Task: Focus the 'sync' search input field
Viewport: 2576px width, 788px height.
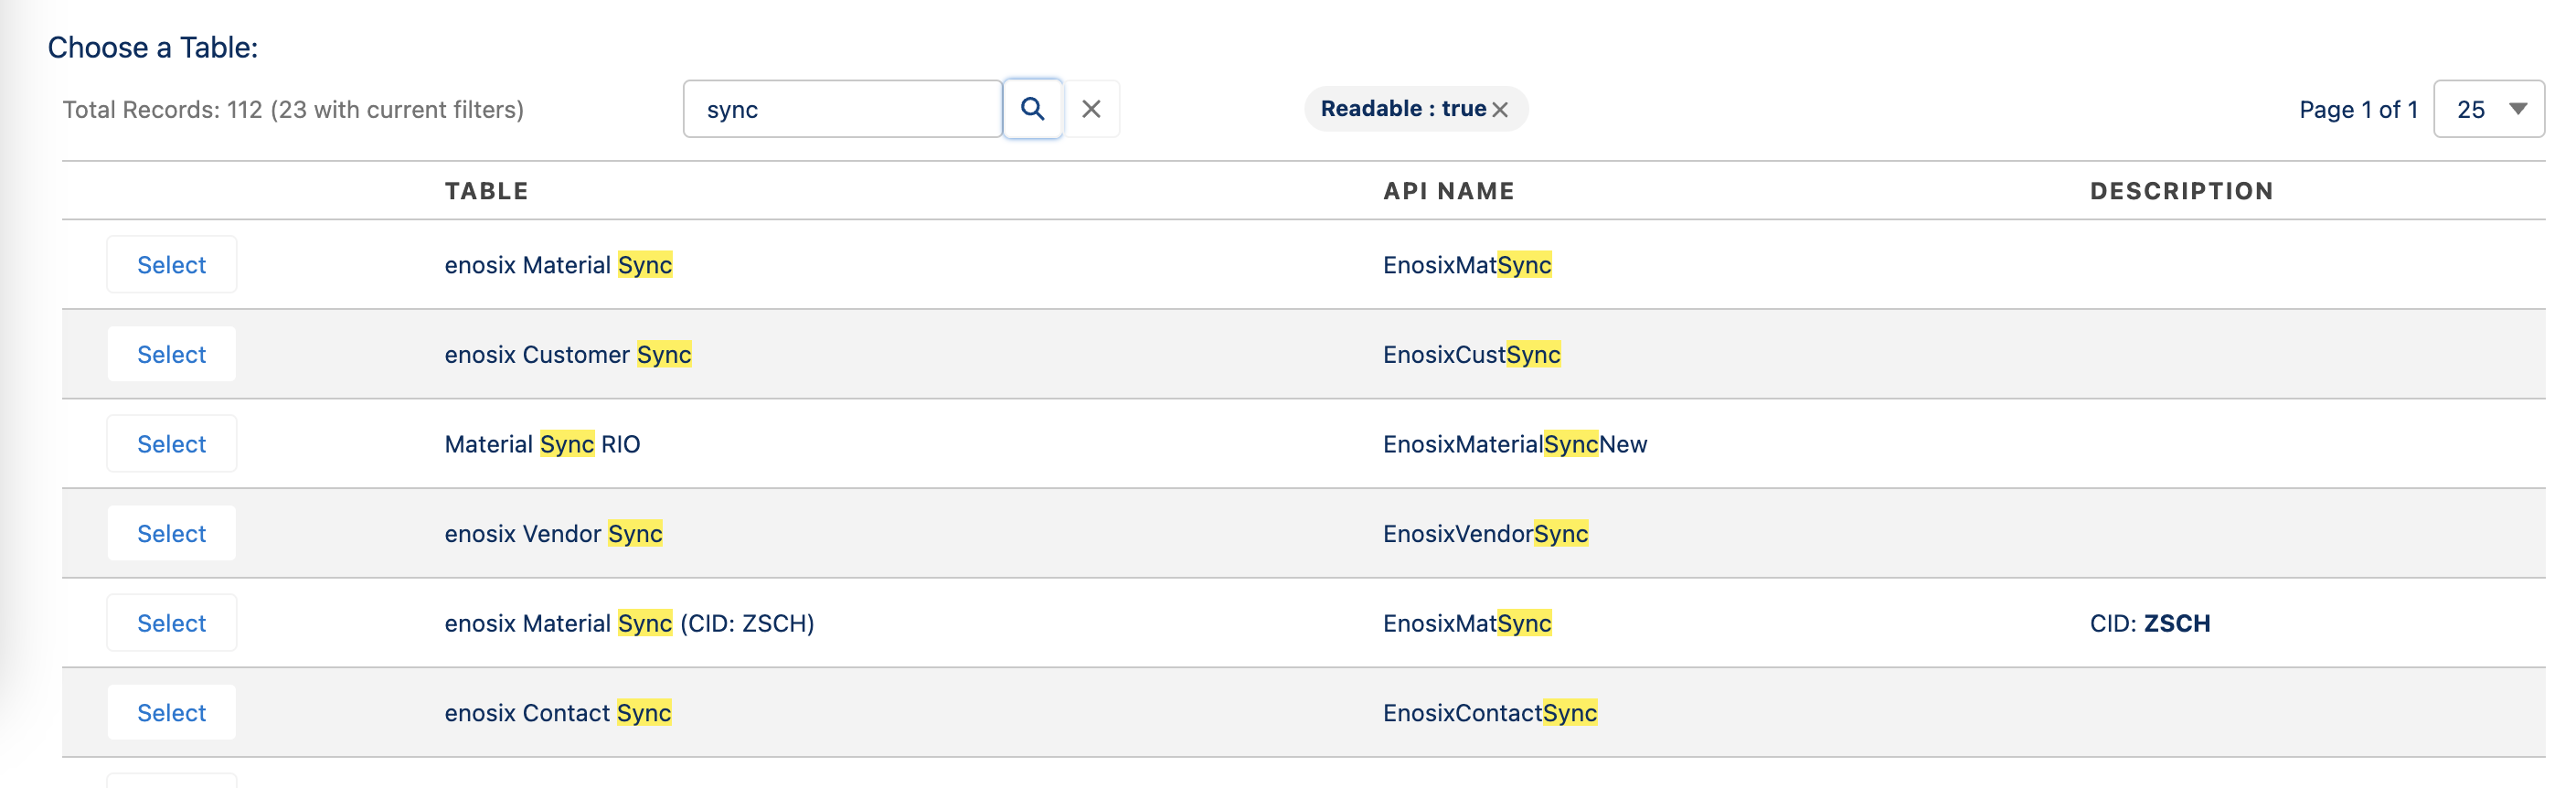Action: [842, 109]
